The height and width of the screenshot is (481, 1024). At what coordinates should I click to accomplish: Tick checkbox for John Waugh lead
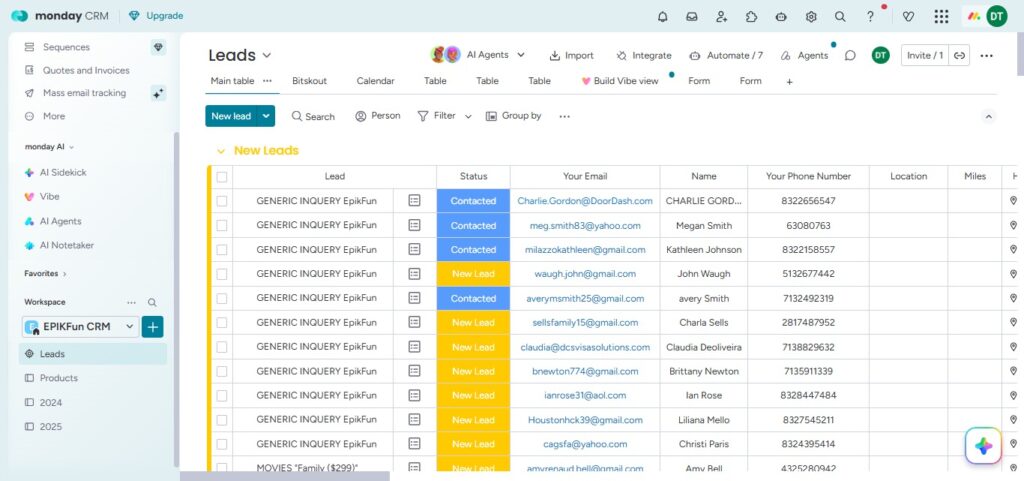pyautogui.click(x=222, y=274)
